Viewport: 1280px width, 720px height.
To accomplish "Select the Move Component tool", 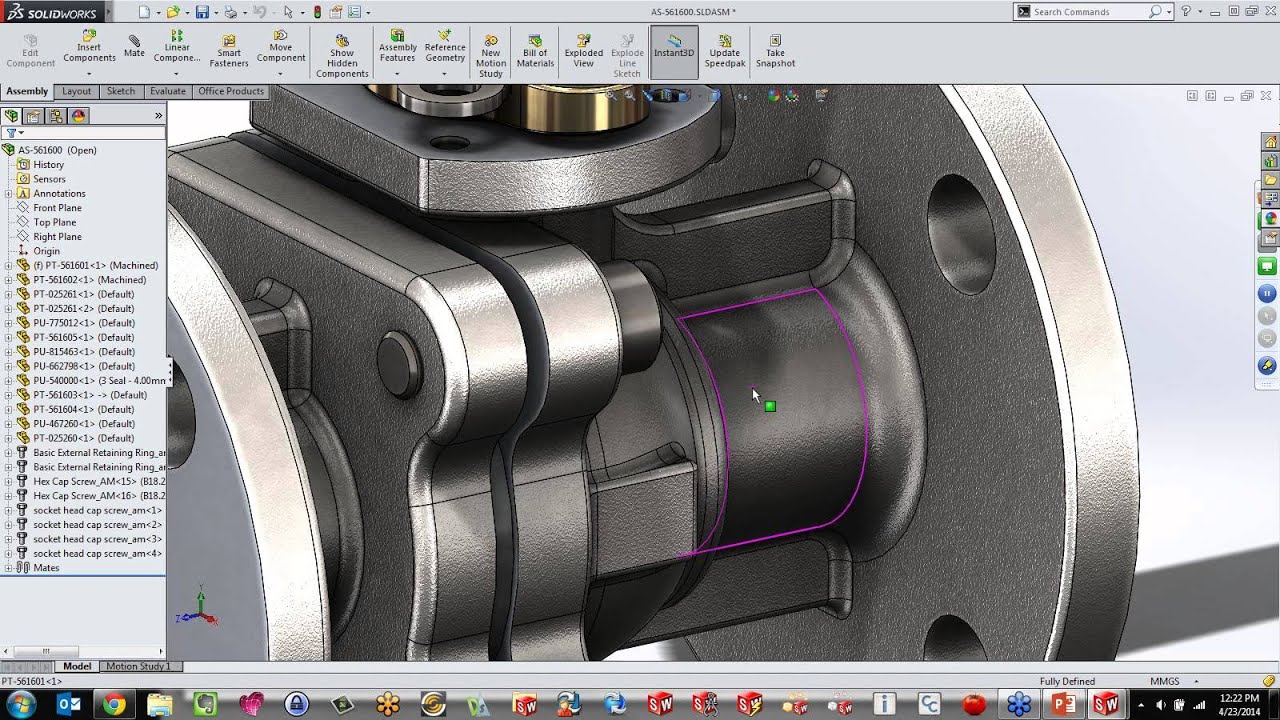I will [281, 46].
